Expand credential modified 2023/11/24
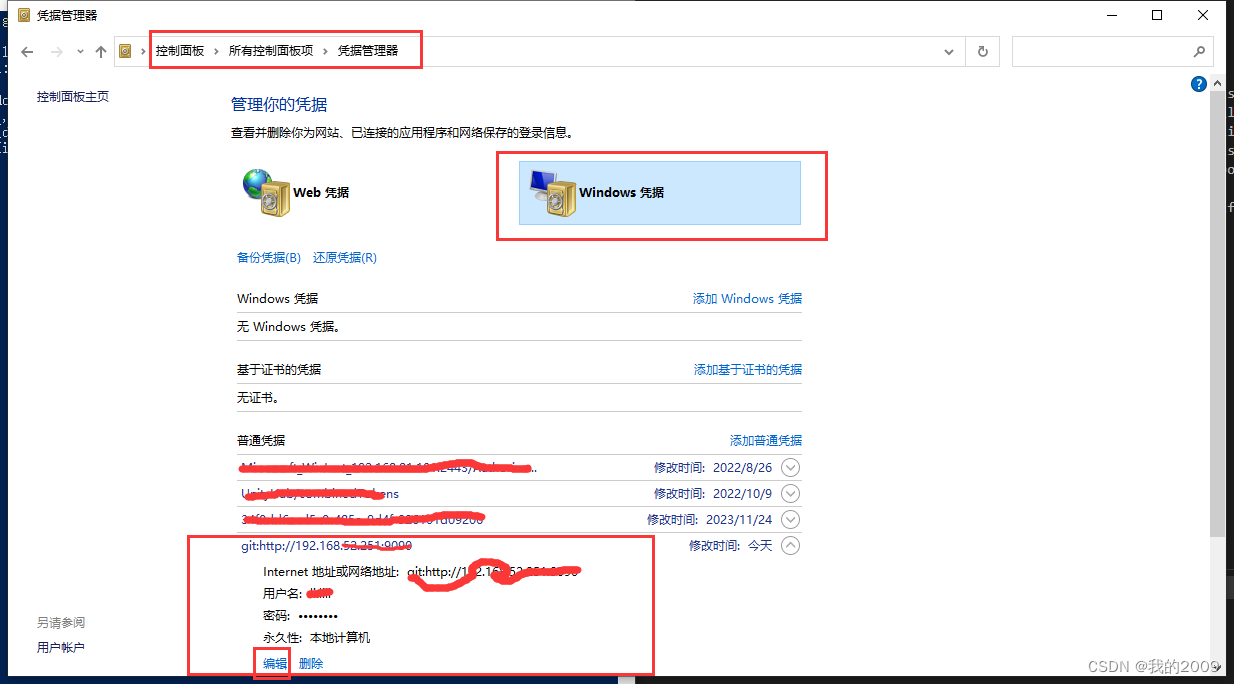The height and width of the screenshot is (684, 1234). (791, 519)
